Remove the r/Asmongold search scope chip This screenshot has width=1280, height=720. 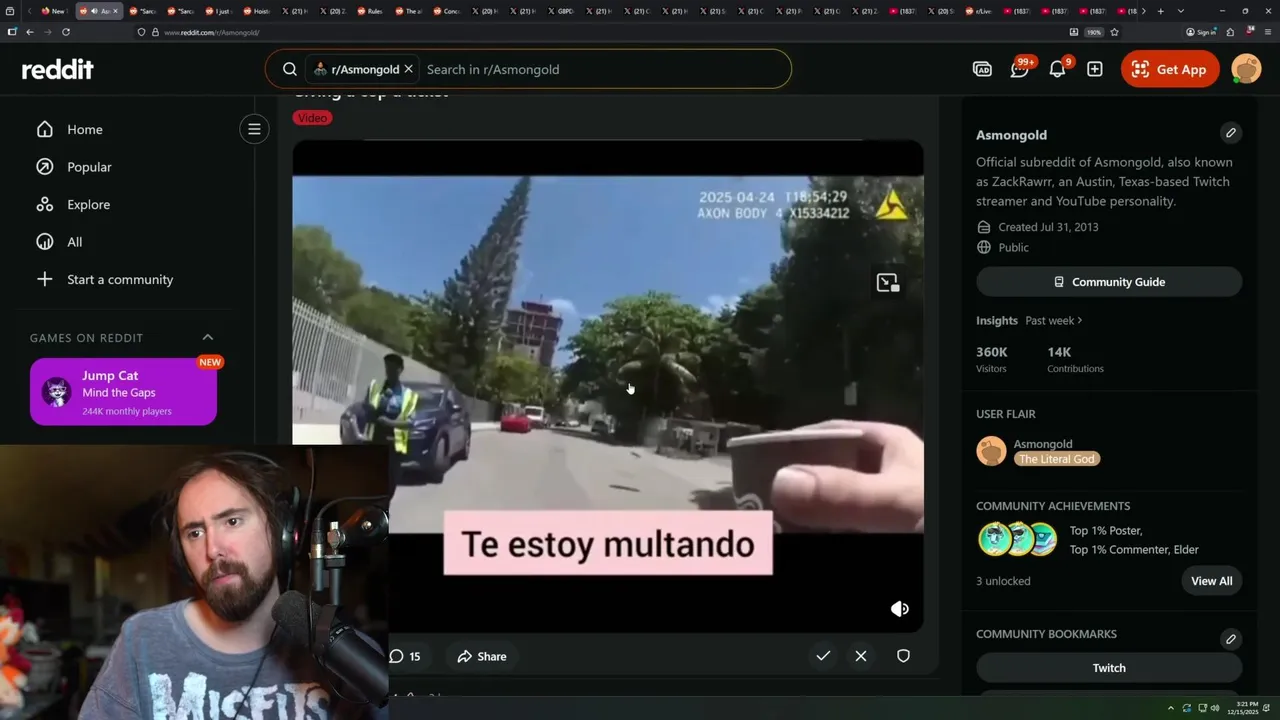coord(408,69)
